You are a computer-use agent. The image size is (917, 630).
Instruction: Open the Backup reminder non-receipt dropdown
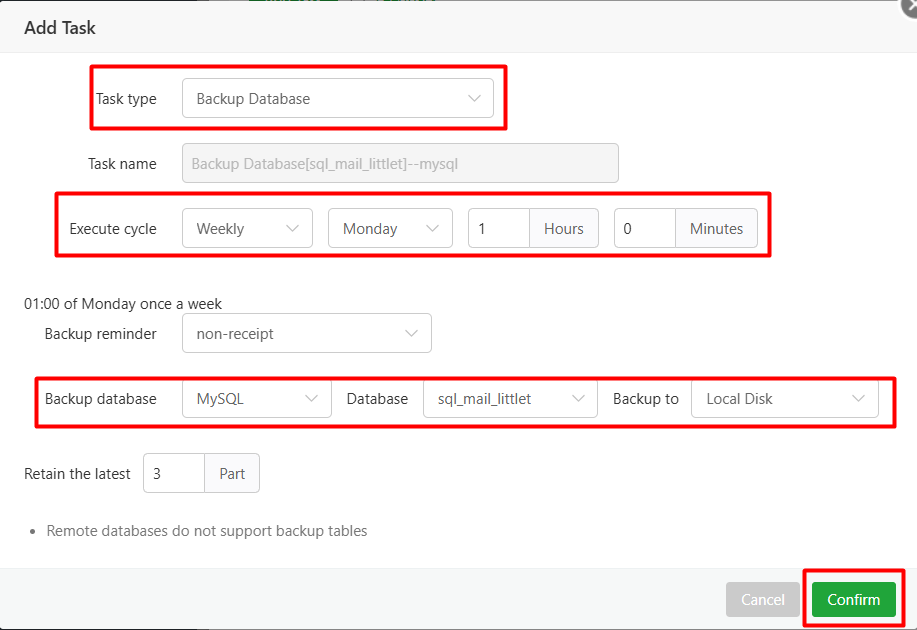(306, 334)
